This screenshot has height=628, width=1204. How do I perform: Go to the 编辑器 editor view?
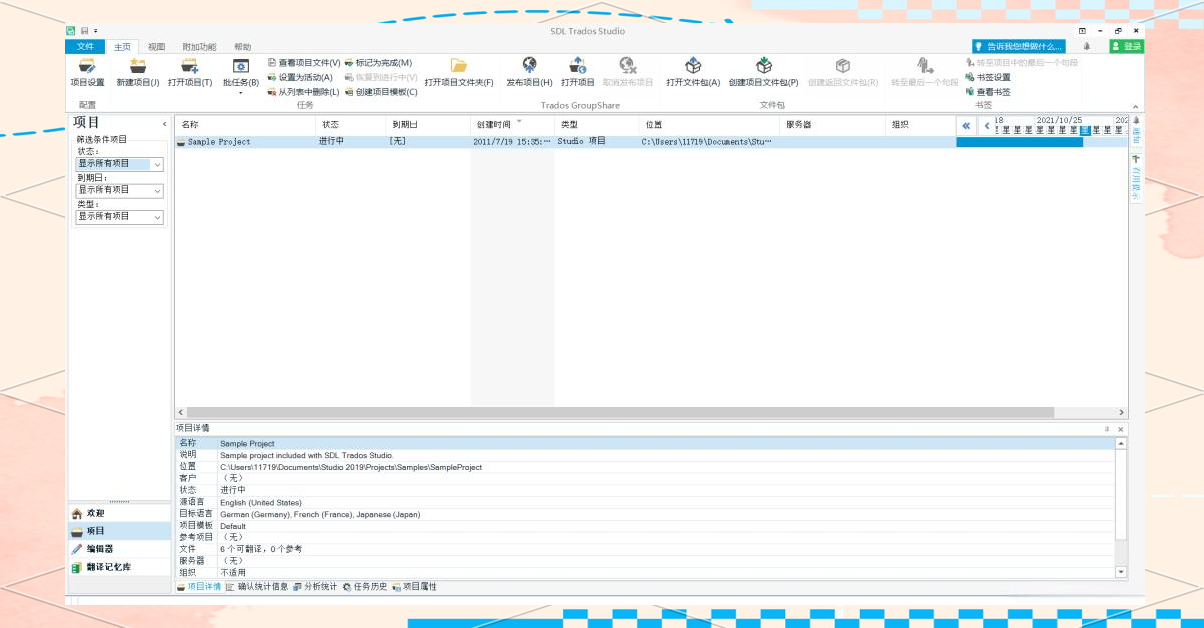(119, 549)
